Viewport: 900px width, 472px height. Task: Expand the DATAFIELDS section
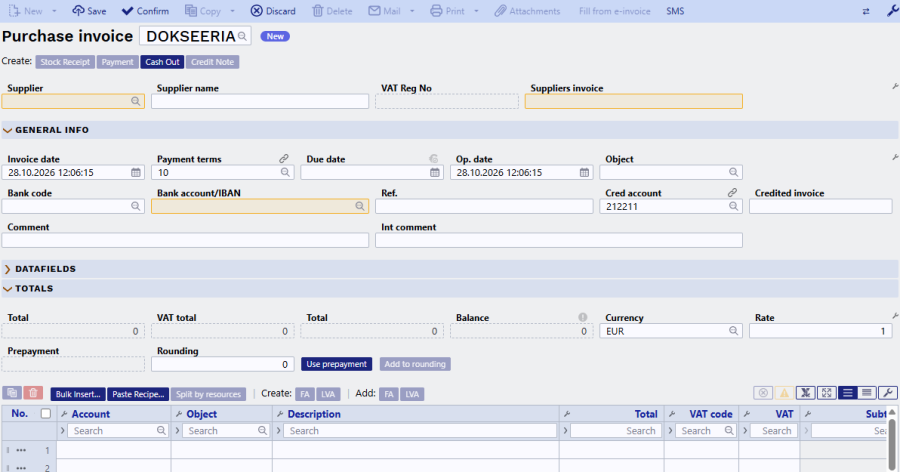(x=7, y=269)
